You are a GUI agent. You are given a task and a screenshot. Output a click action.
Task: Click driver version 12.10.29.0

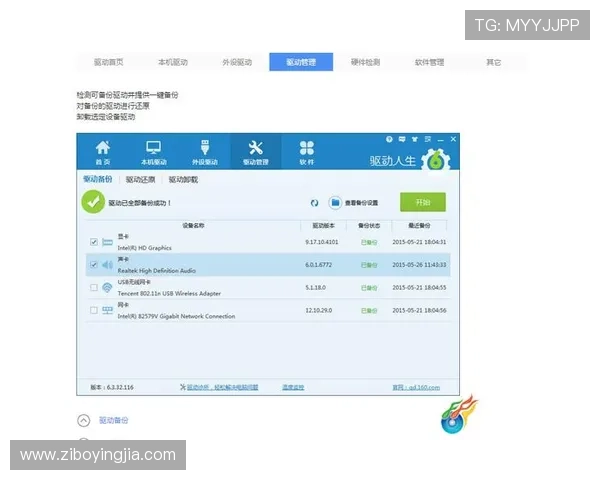pyautogui.click(x=319, y=310)
